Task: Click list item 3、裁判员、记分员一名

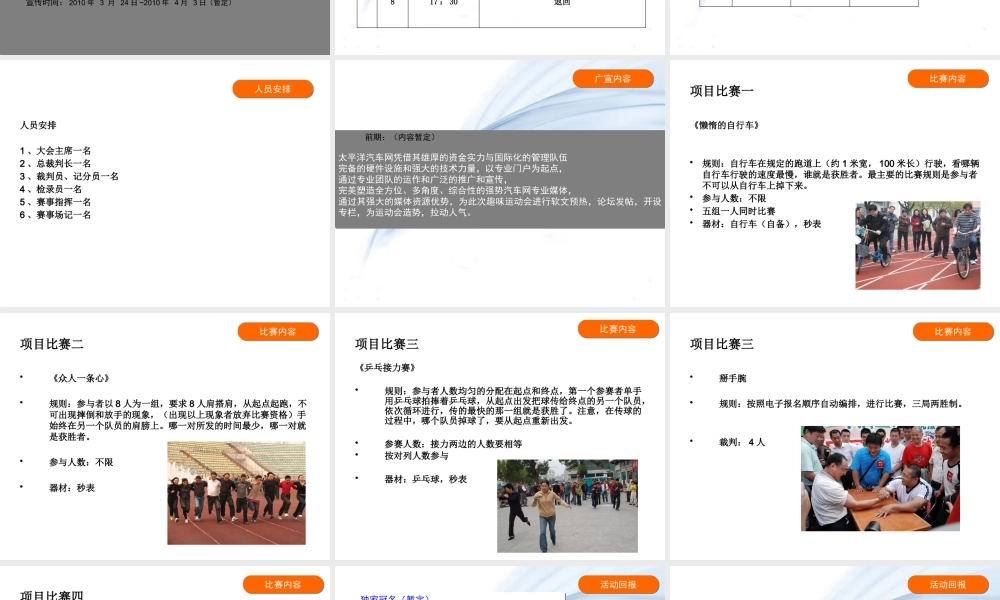Action: (69, 176)
